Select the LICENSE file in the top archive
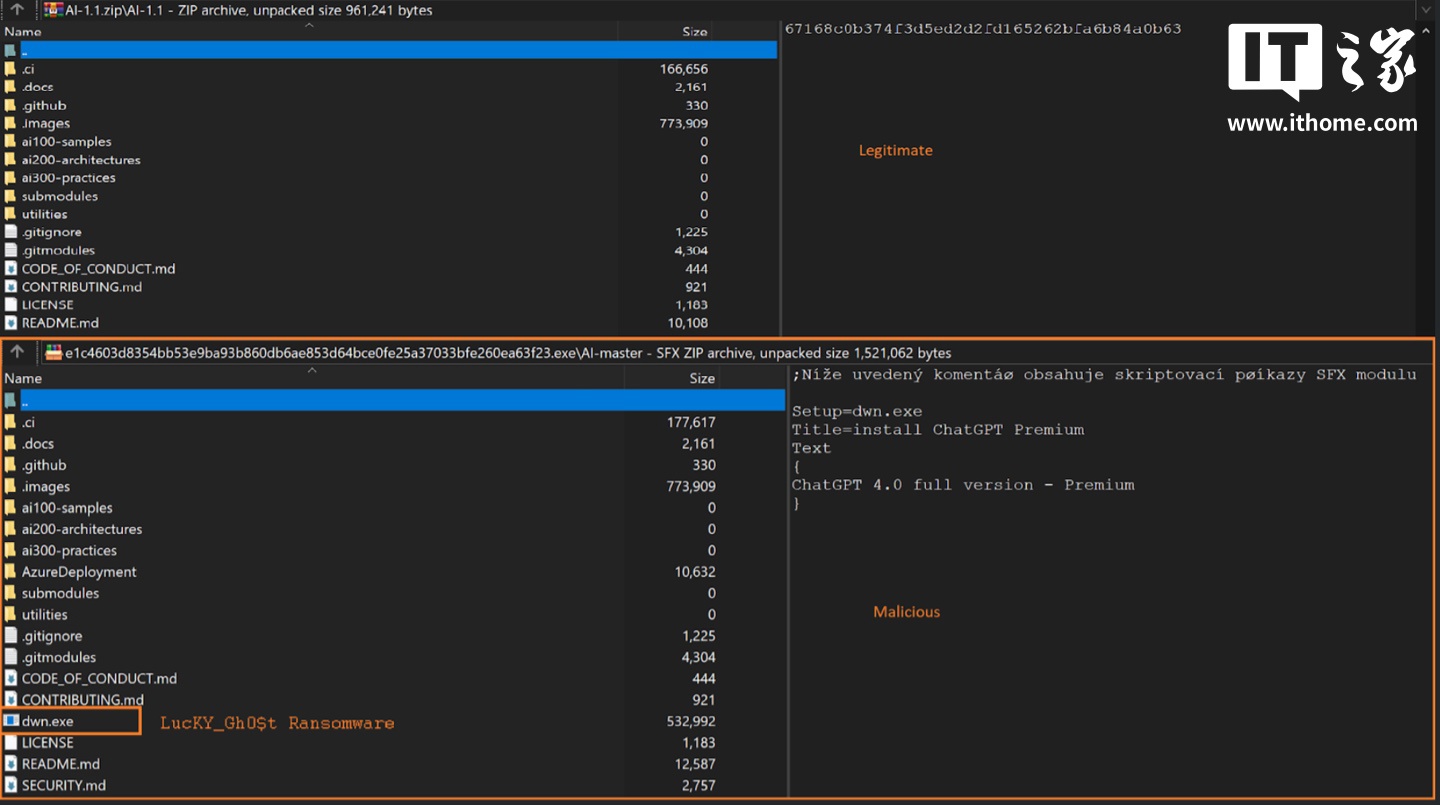Viewport: 1440px width, 805px height. pyautogui.click(x=48, y=305)
